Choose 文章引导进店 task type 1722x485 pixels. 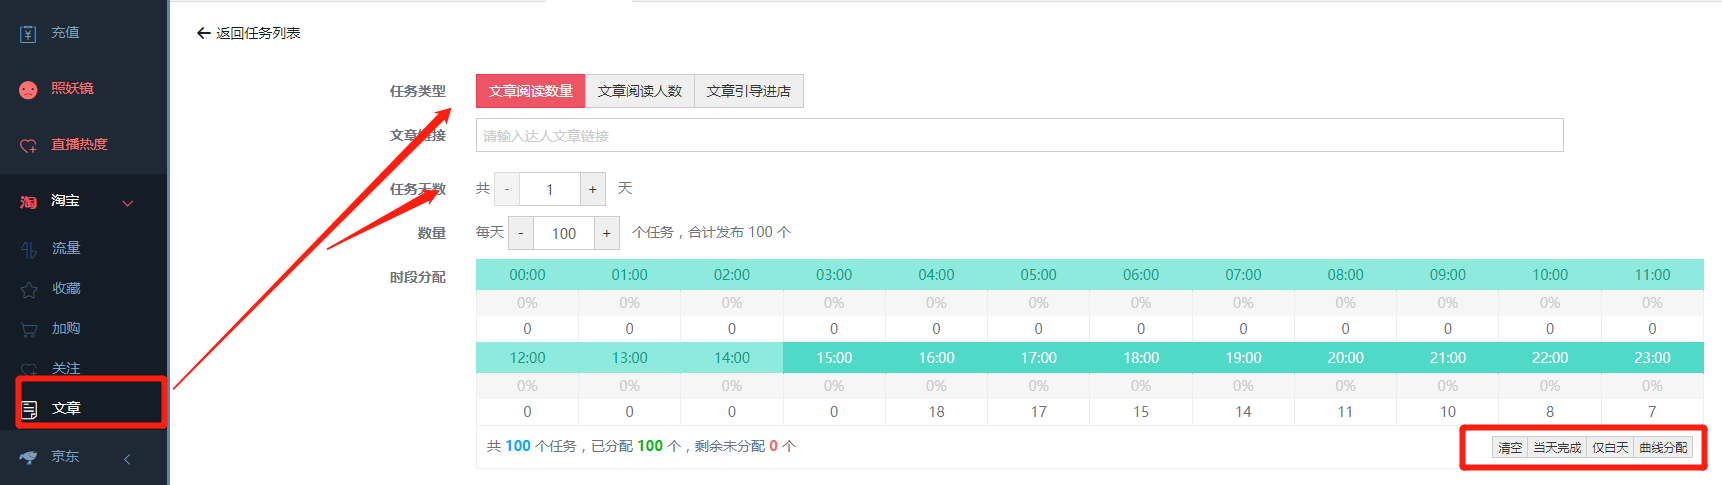(748, 91)
